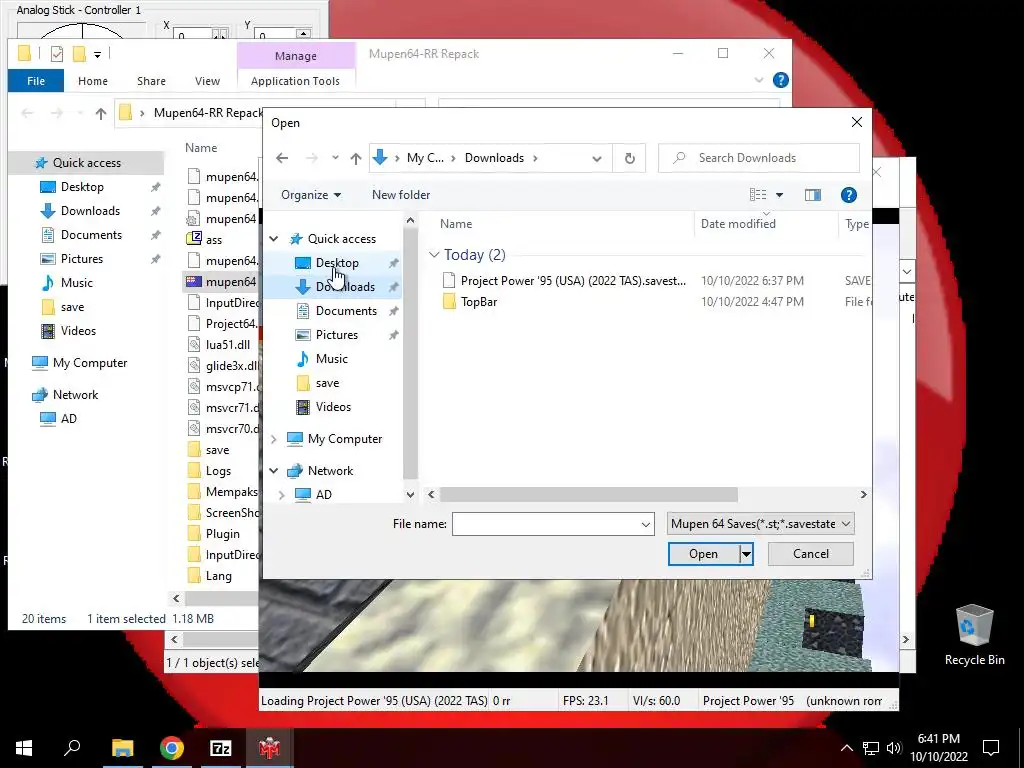Select the TopBar folder
1024x768 pixels.
pyautogui.click(x=470, y=302)
